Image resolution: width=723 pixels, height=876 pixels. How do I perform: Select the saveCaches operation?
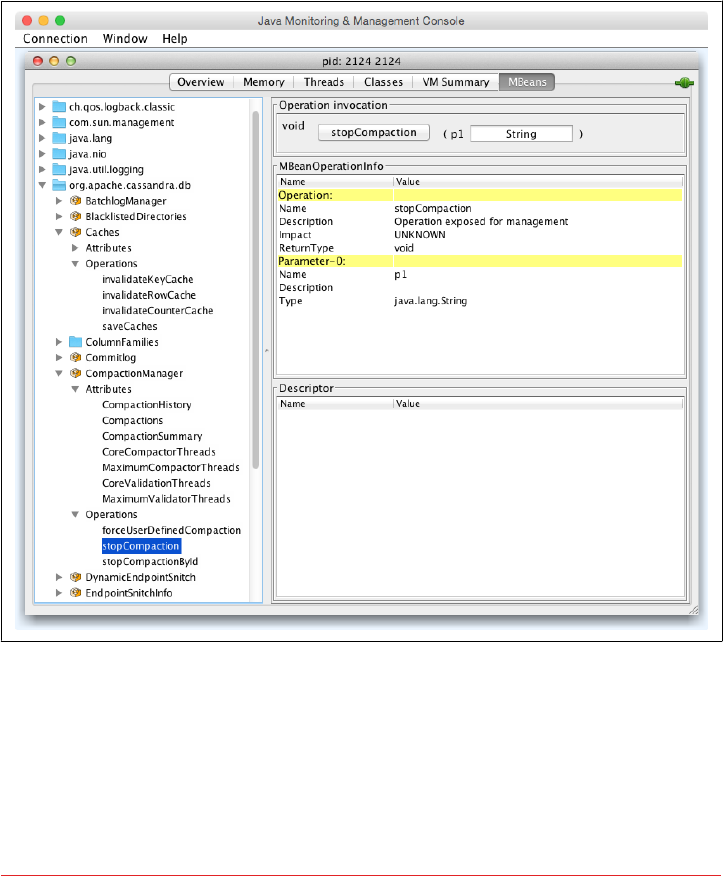coord(130,326)
